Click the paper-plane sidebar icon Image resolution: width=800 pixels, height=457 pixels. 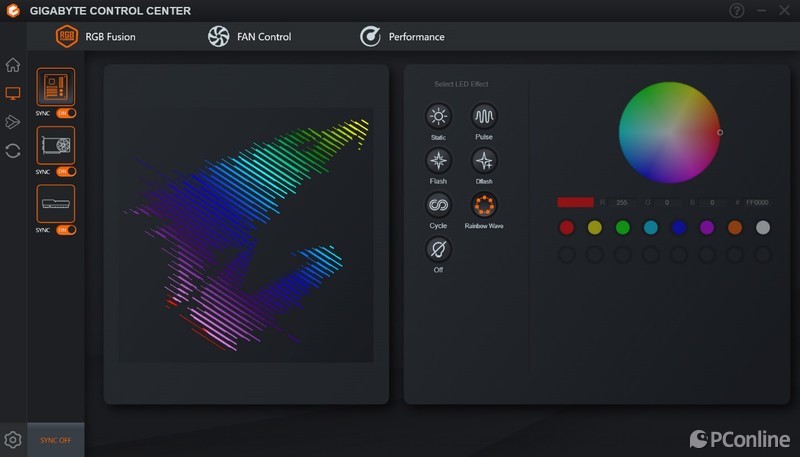click(x=13, y=122)
